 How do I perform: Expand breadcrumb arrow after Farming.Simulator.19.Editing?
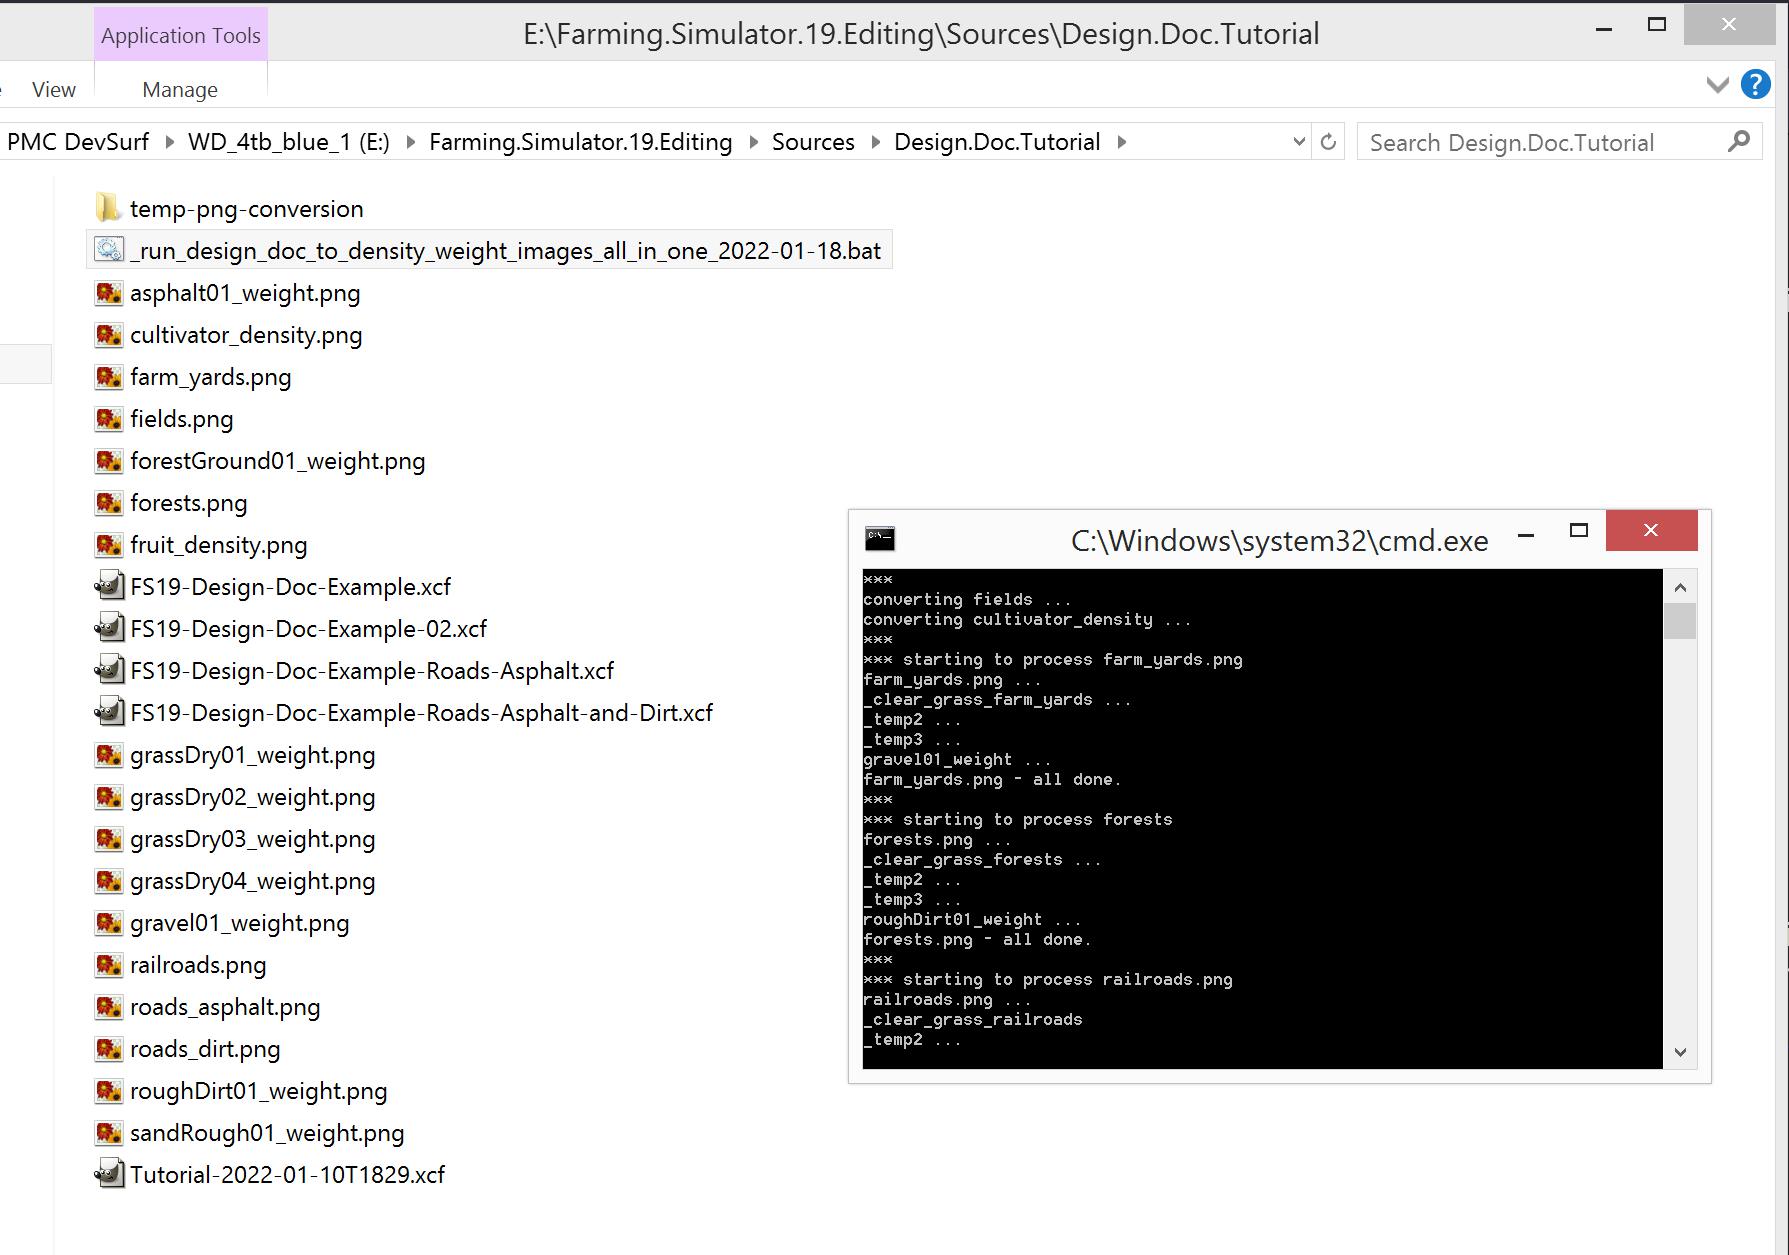(753, 142)
